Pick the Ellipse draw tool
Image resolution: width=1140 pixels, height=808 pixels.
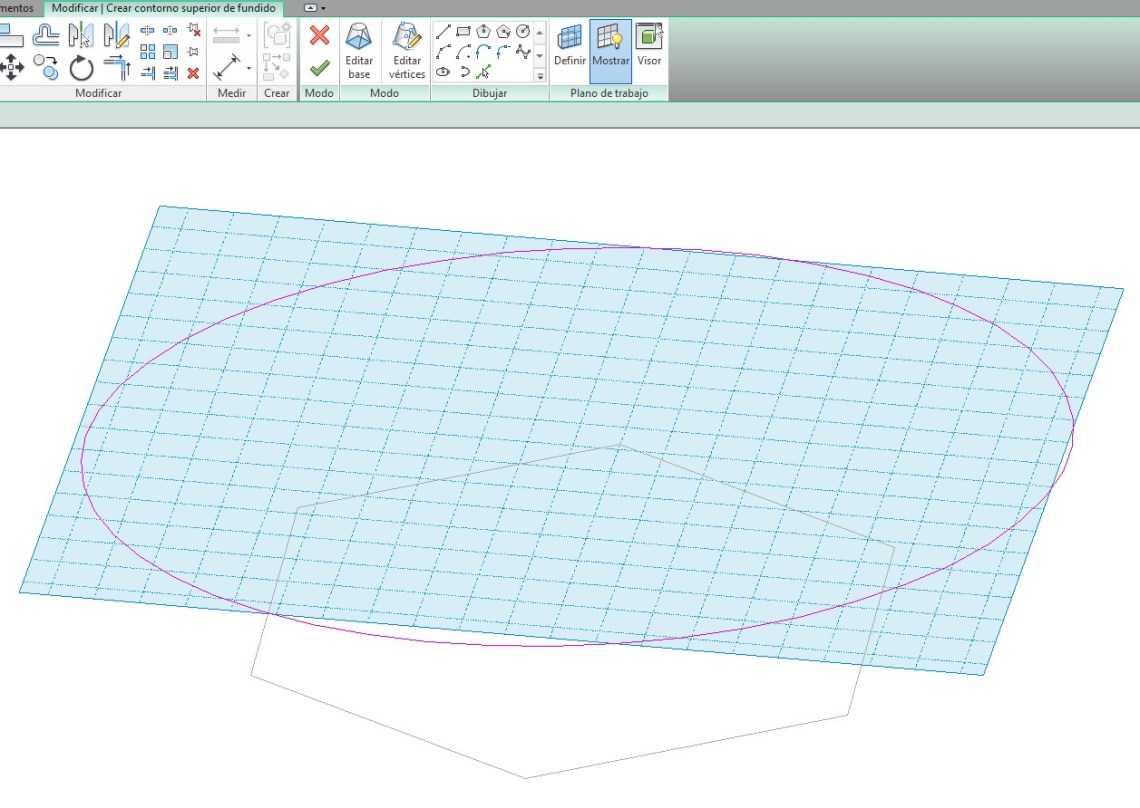click(x=443, y=72)
